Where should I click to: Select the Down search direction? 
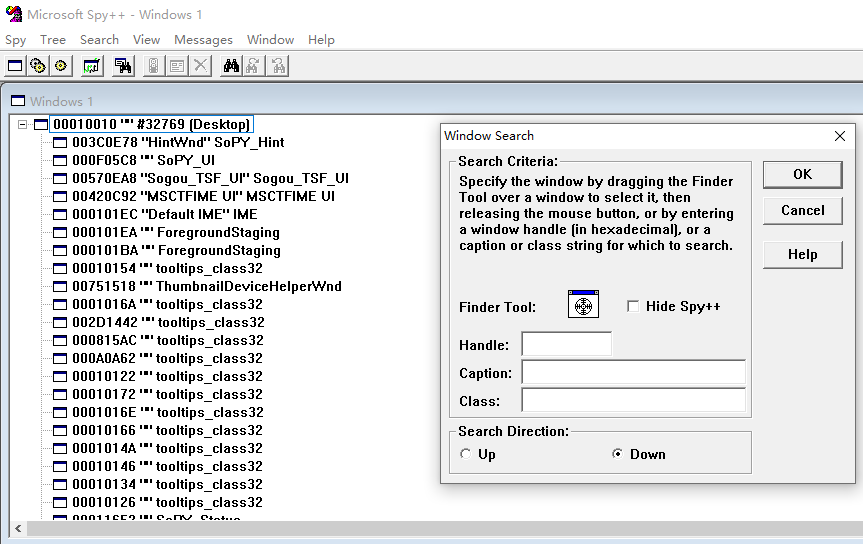[618, 454]
